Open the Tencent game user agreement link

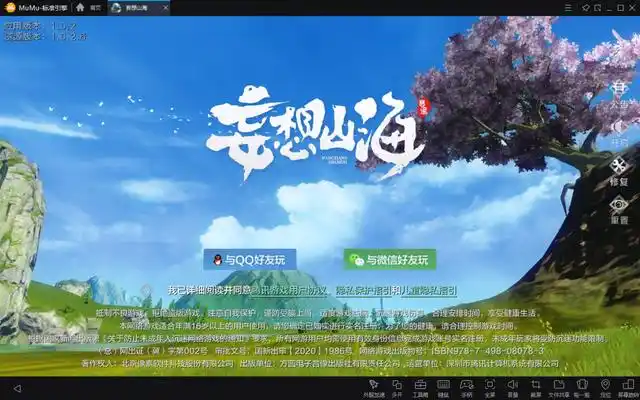288,291
